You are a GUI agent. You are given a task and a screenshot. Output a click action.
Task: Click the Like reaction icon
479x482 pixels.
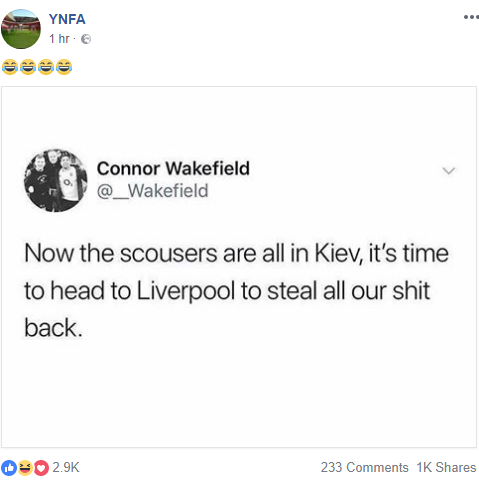coord(9,468)
